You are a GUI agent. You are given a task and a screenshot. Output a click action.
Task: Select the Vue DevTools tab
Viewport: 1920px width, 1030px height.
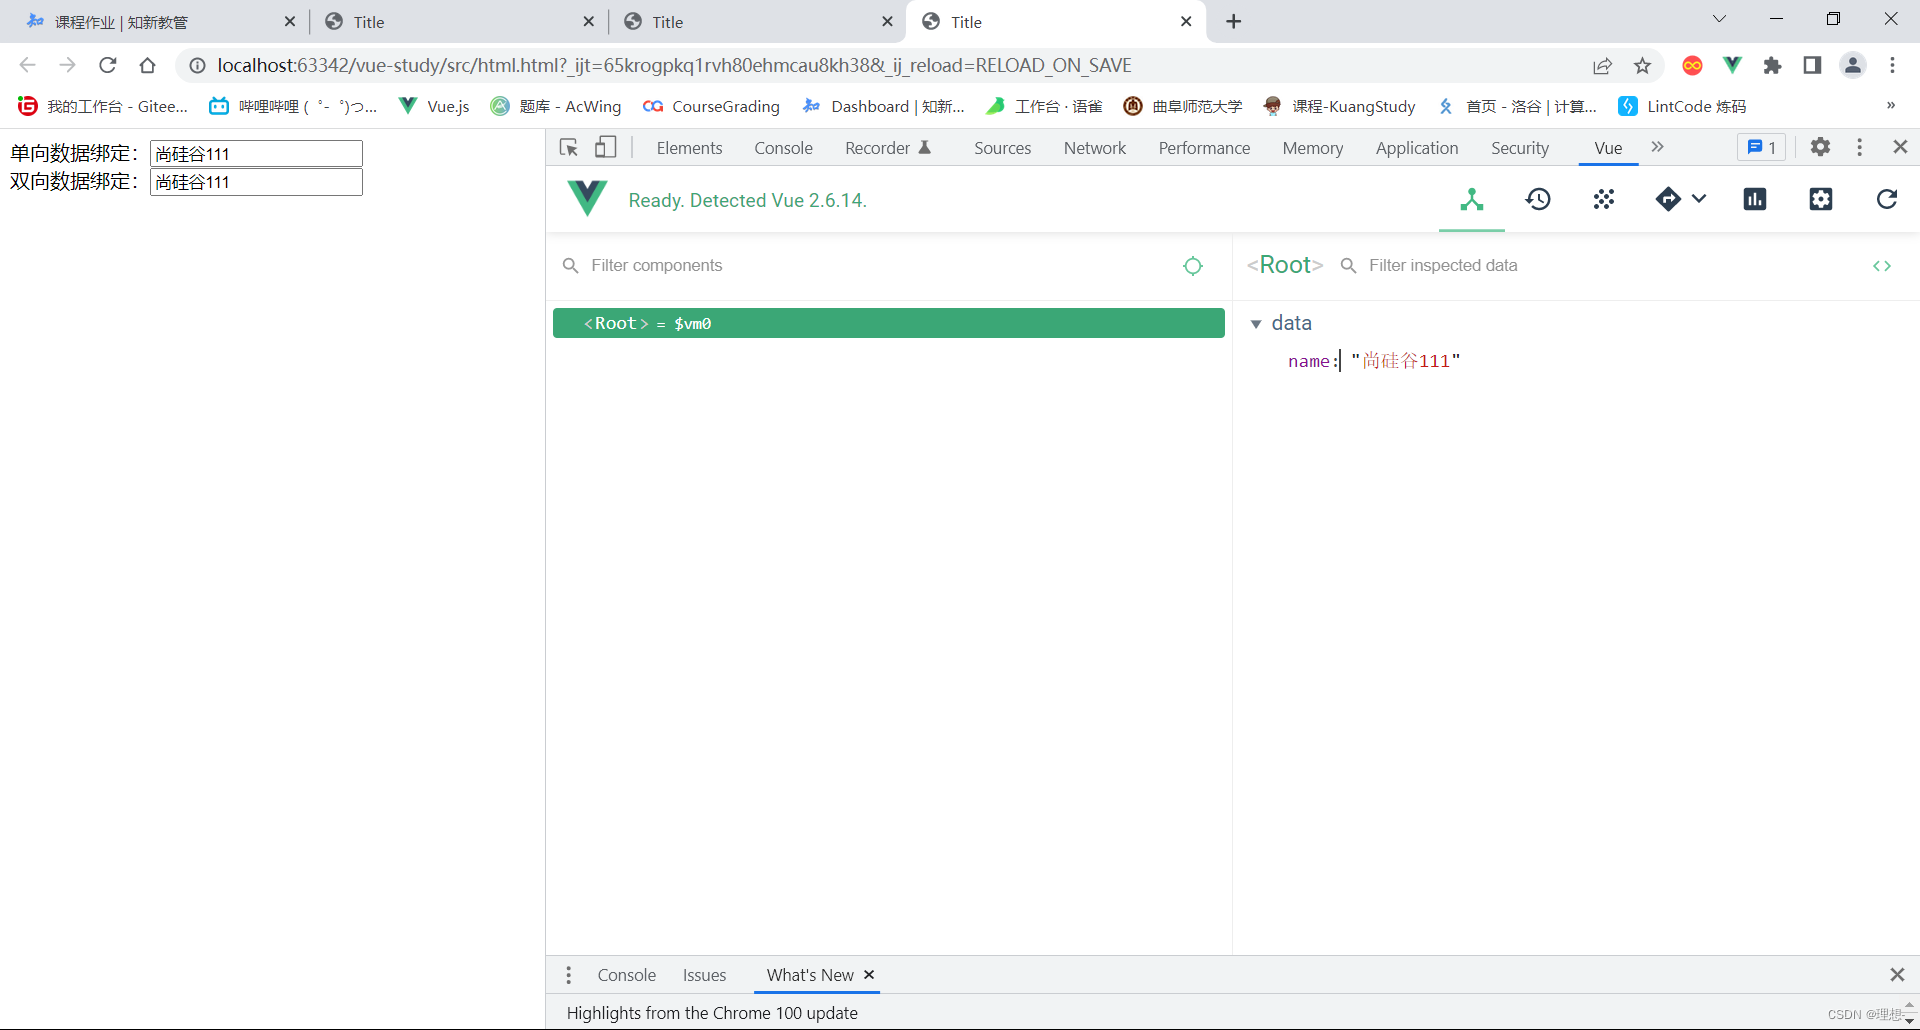(x=1608, y=148)
